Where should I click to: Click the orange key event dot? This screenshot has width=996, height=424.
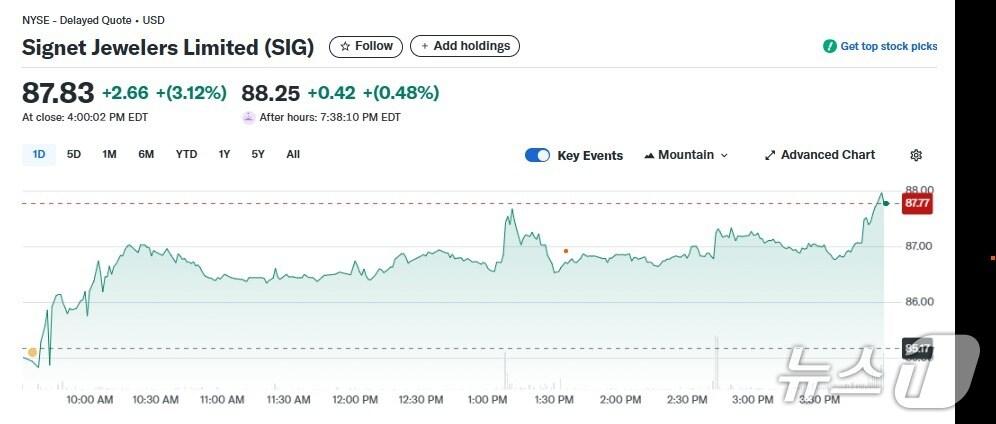[566, 251]
